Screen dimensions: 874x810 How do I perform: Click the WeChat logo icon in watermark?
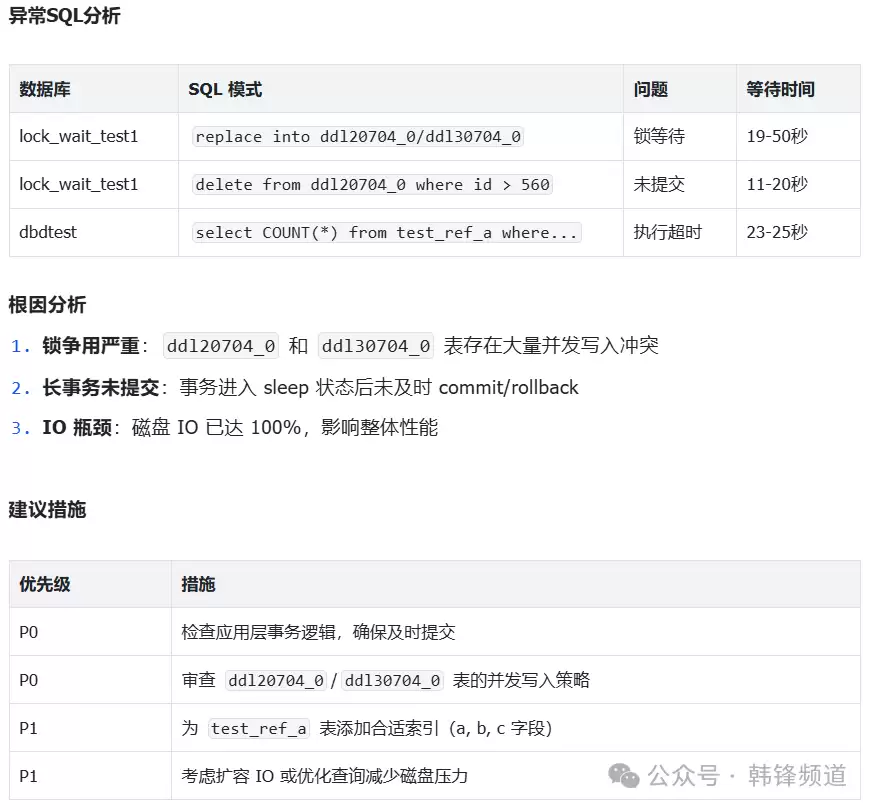(x=624, y=776)
